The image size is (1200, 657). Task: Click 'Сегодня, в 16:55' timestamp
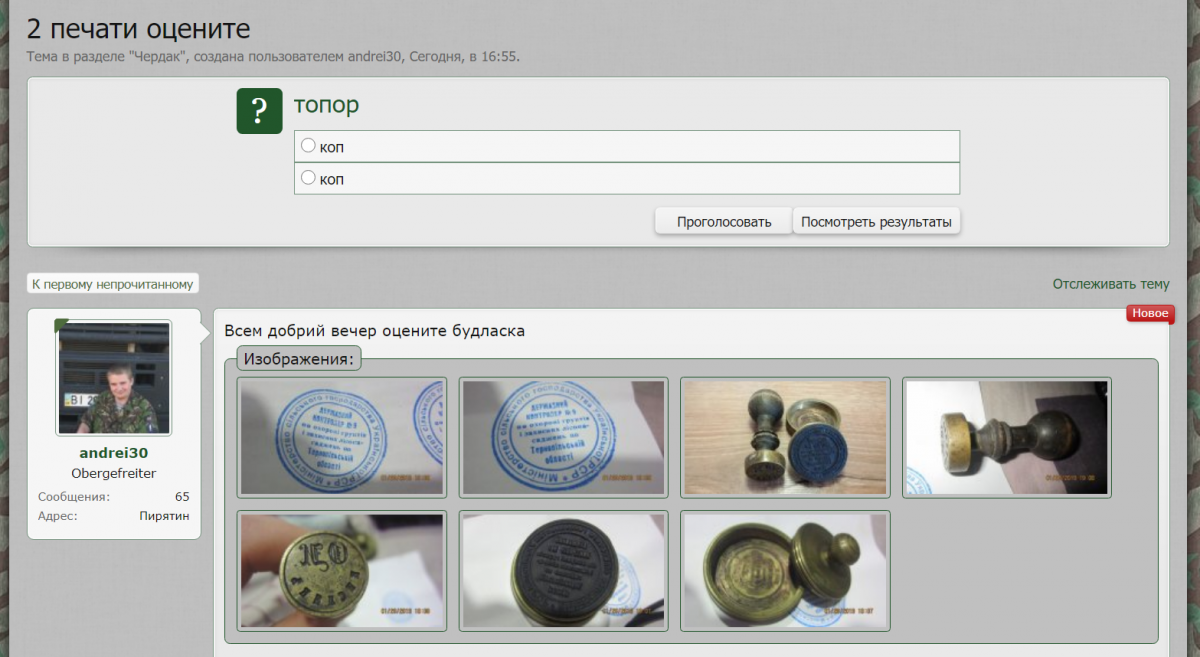click(463, 56)
